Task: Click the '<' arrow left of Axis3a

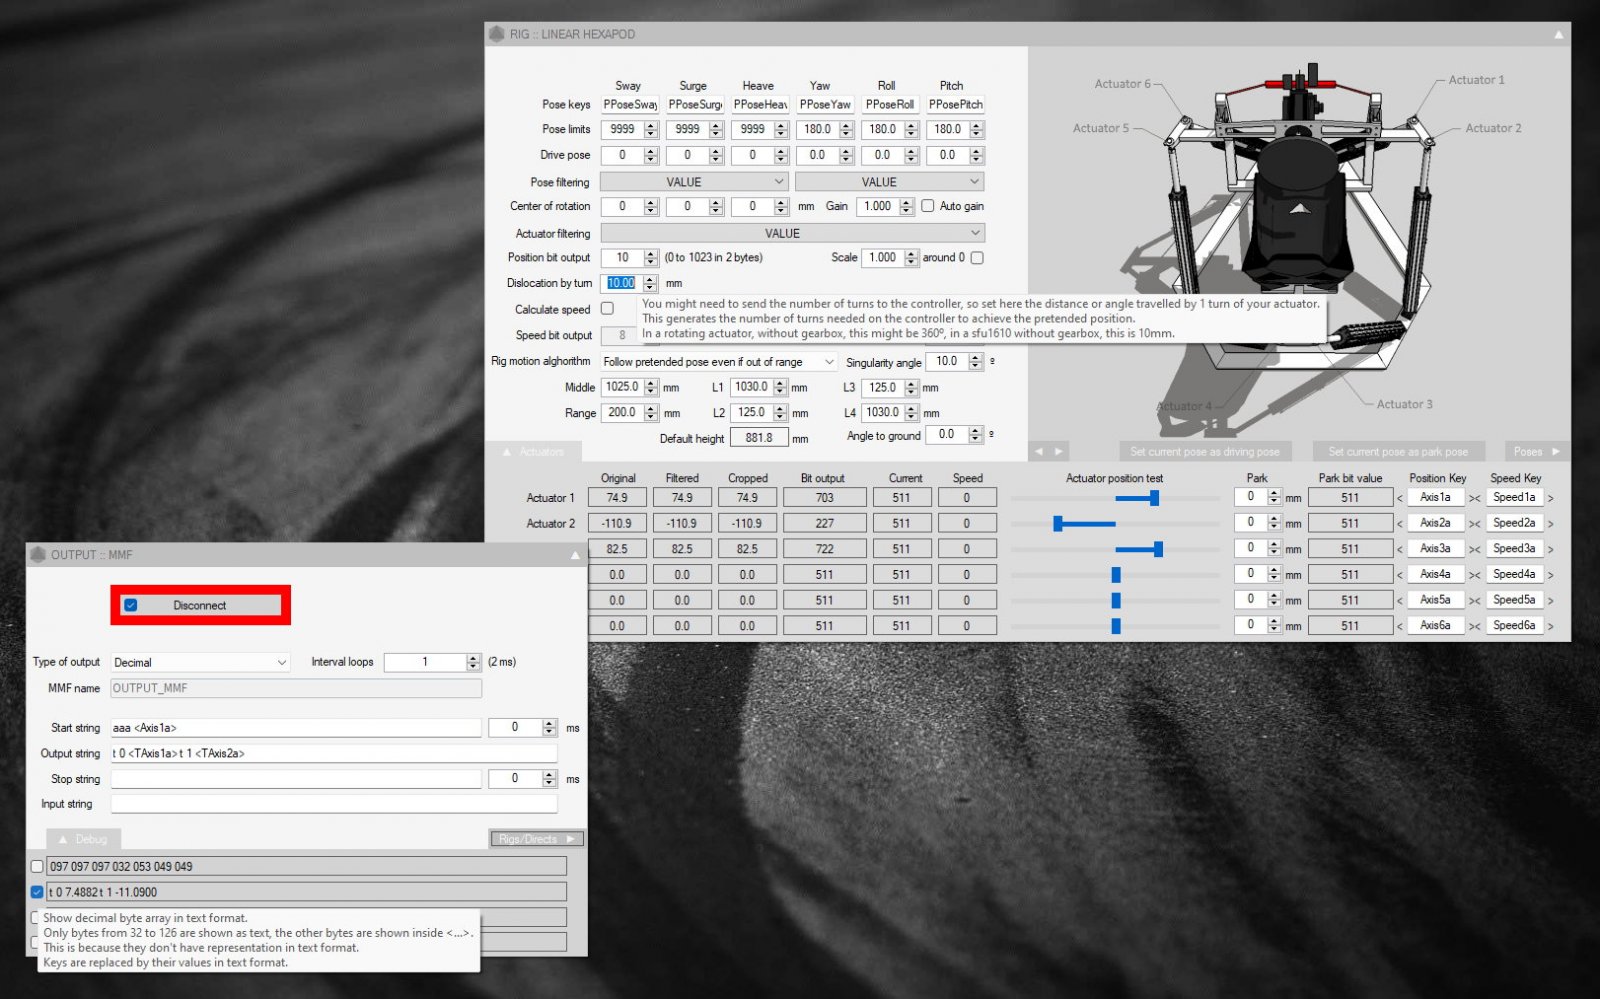Action: pyautogui.click(x=1400, y=549)
